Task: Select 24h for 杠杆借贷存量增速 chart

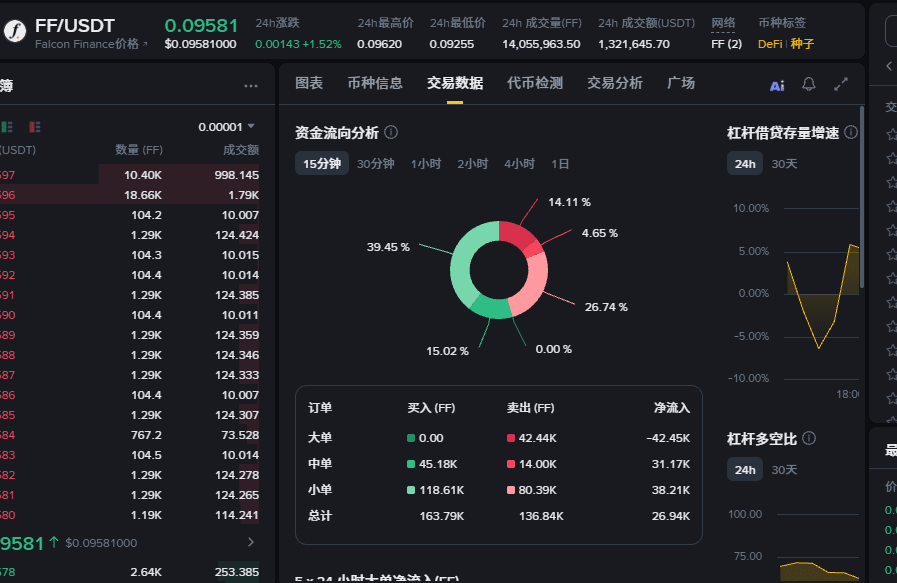Action: 745,164
